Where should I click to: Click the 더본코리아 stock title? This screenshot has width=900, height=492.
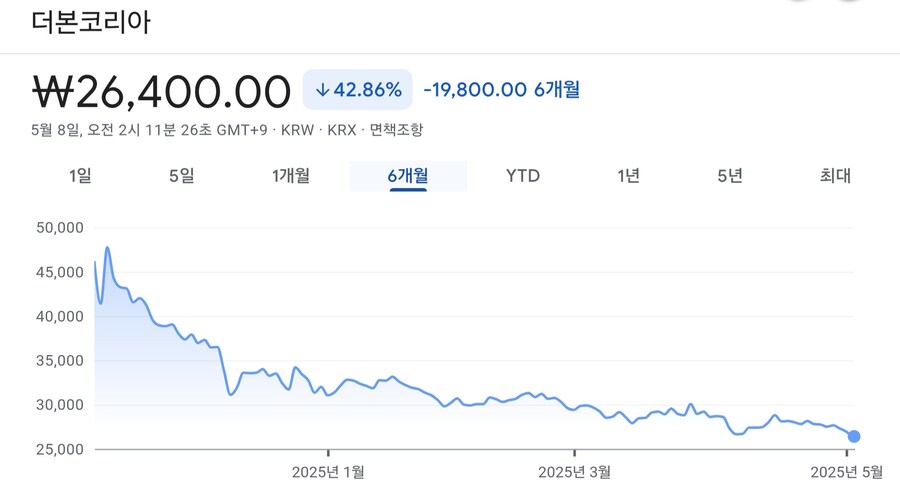91,22
